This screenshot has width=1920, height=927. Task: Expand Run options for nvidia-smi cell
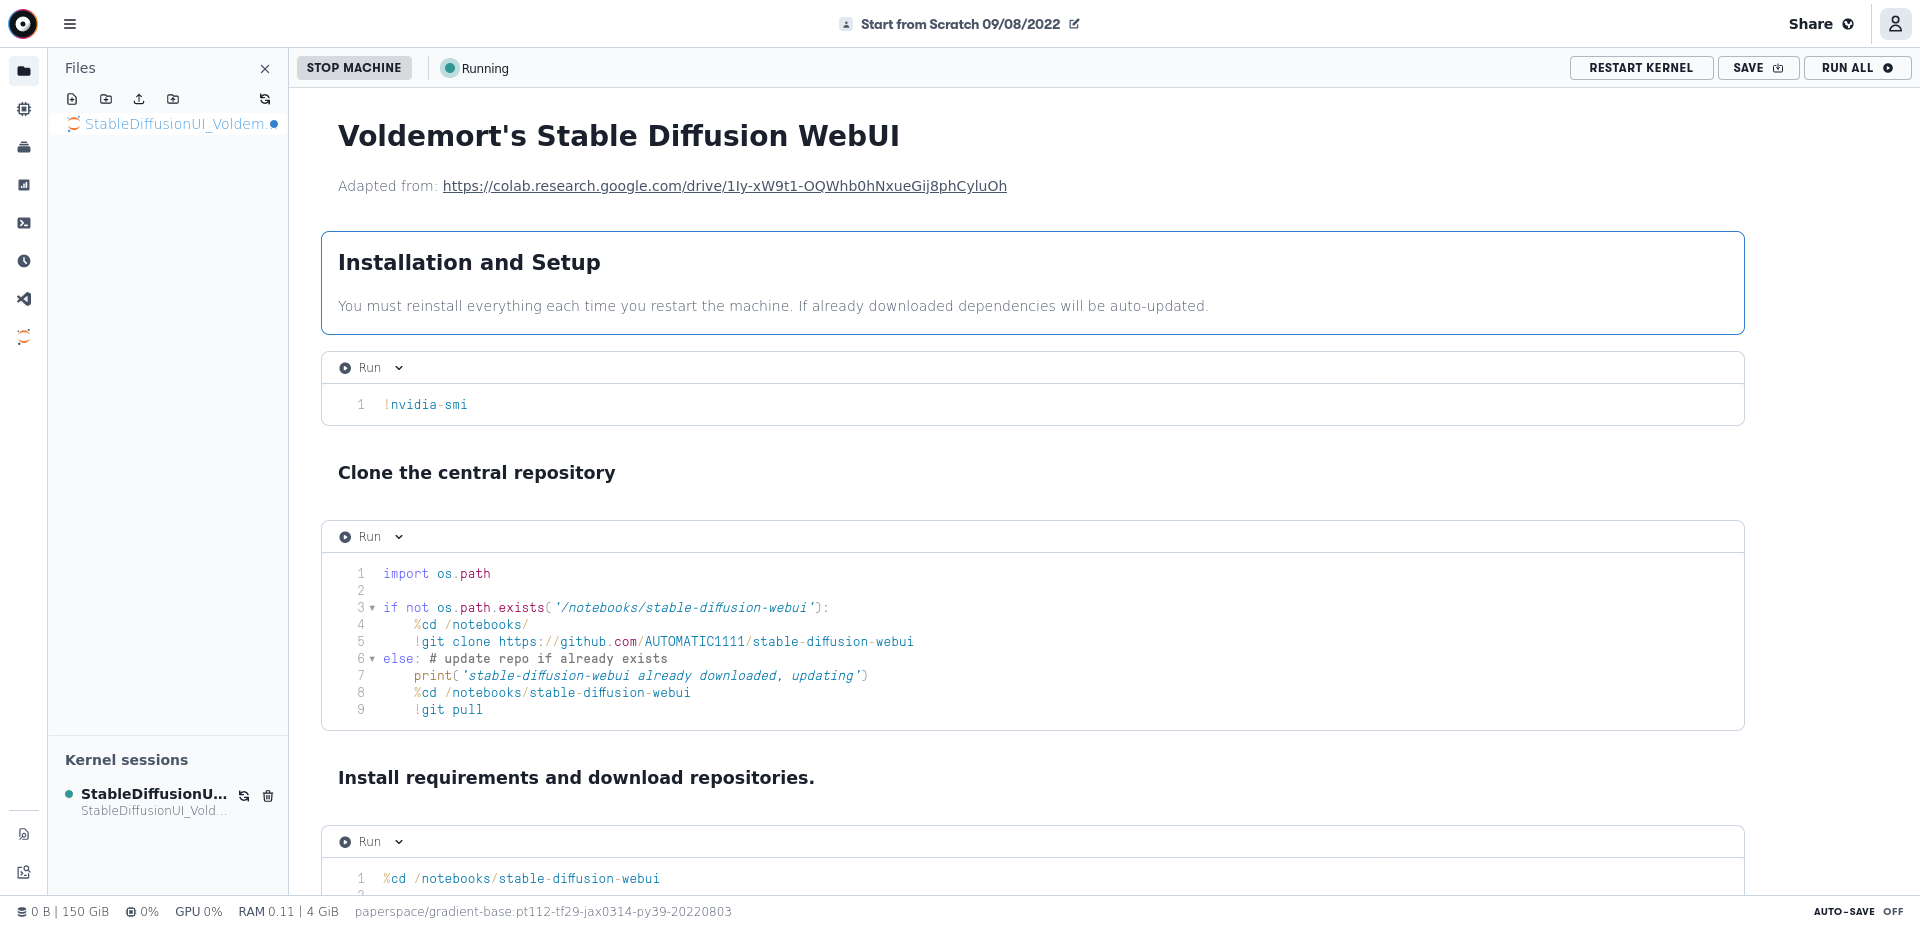[x=399, y=368]
